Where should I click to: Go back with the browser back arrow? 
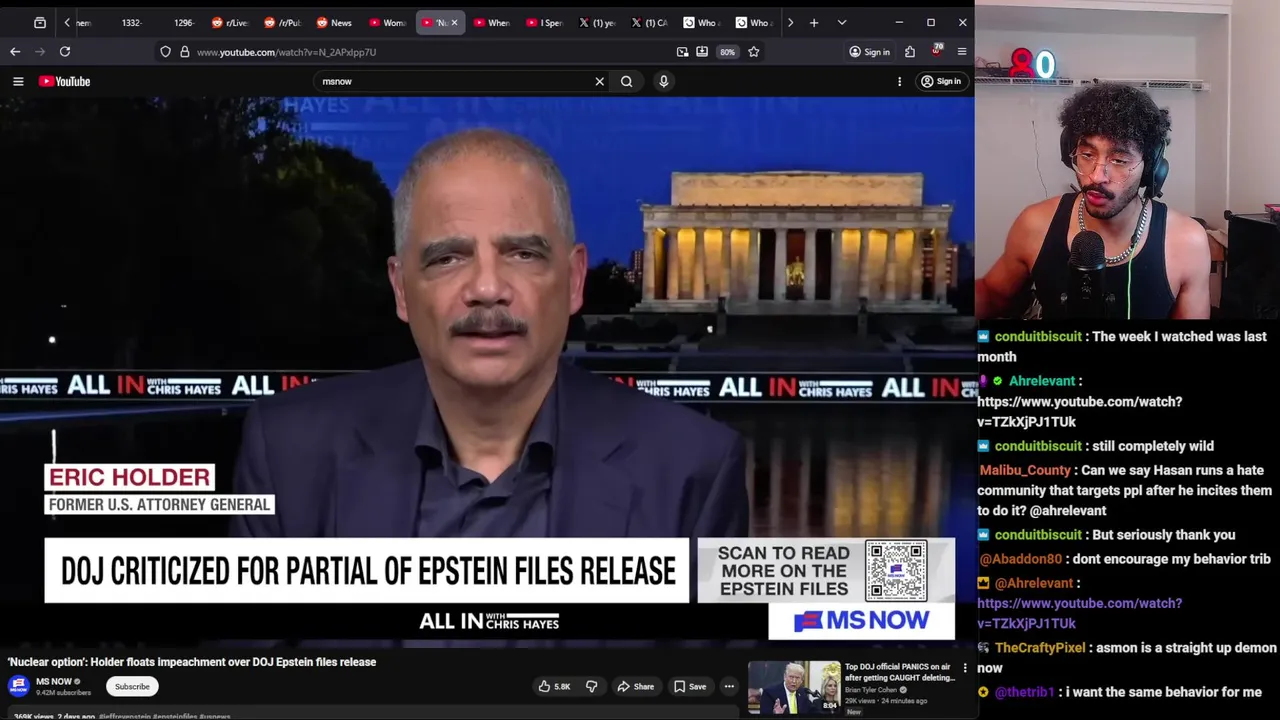pos(15,51)
